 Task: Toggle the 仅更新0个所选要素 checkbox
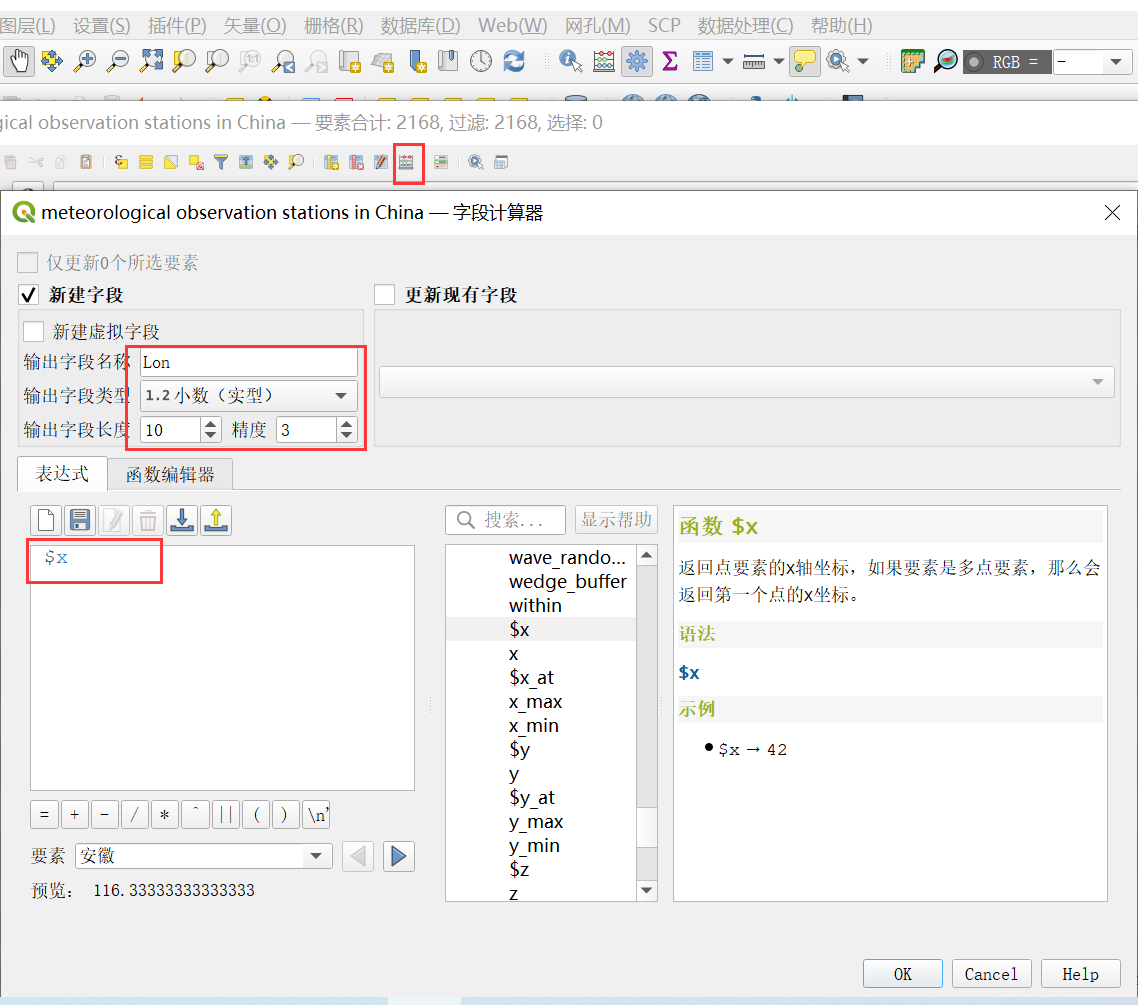coord(28,262)
